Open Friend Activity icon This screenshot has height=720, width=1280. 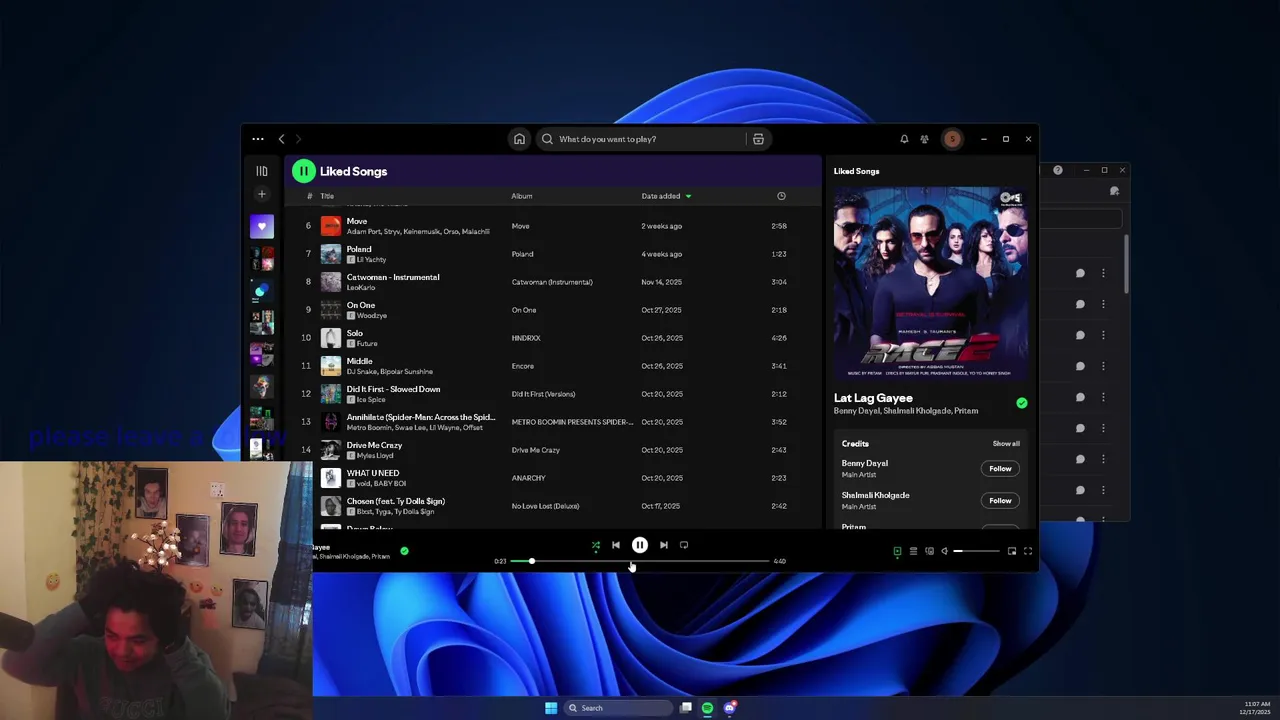tap(924, 139)
